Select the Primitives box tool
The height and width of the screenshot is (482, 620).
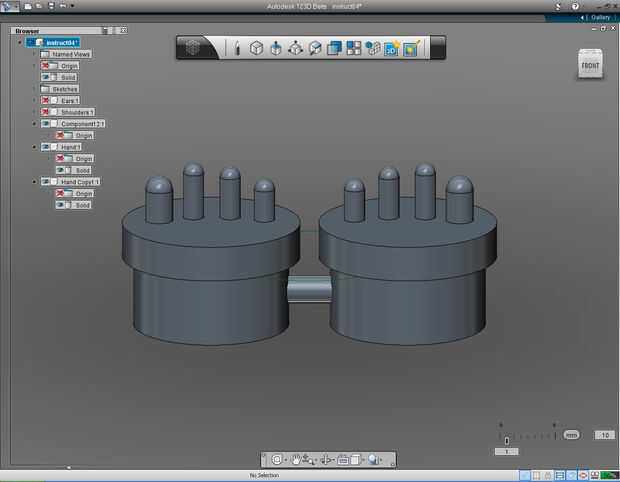(x=256, y=47)
